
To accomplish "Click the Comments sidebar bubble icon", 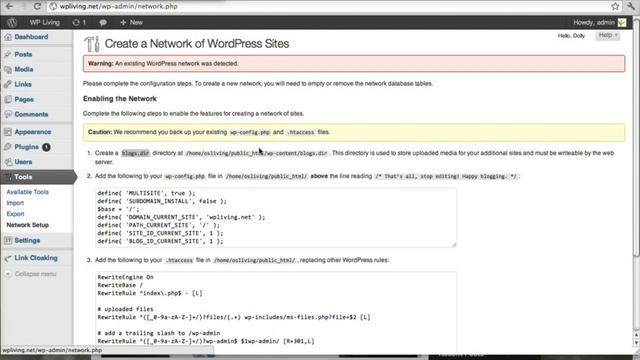I will pyautogui.click(x=8, y=114).
